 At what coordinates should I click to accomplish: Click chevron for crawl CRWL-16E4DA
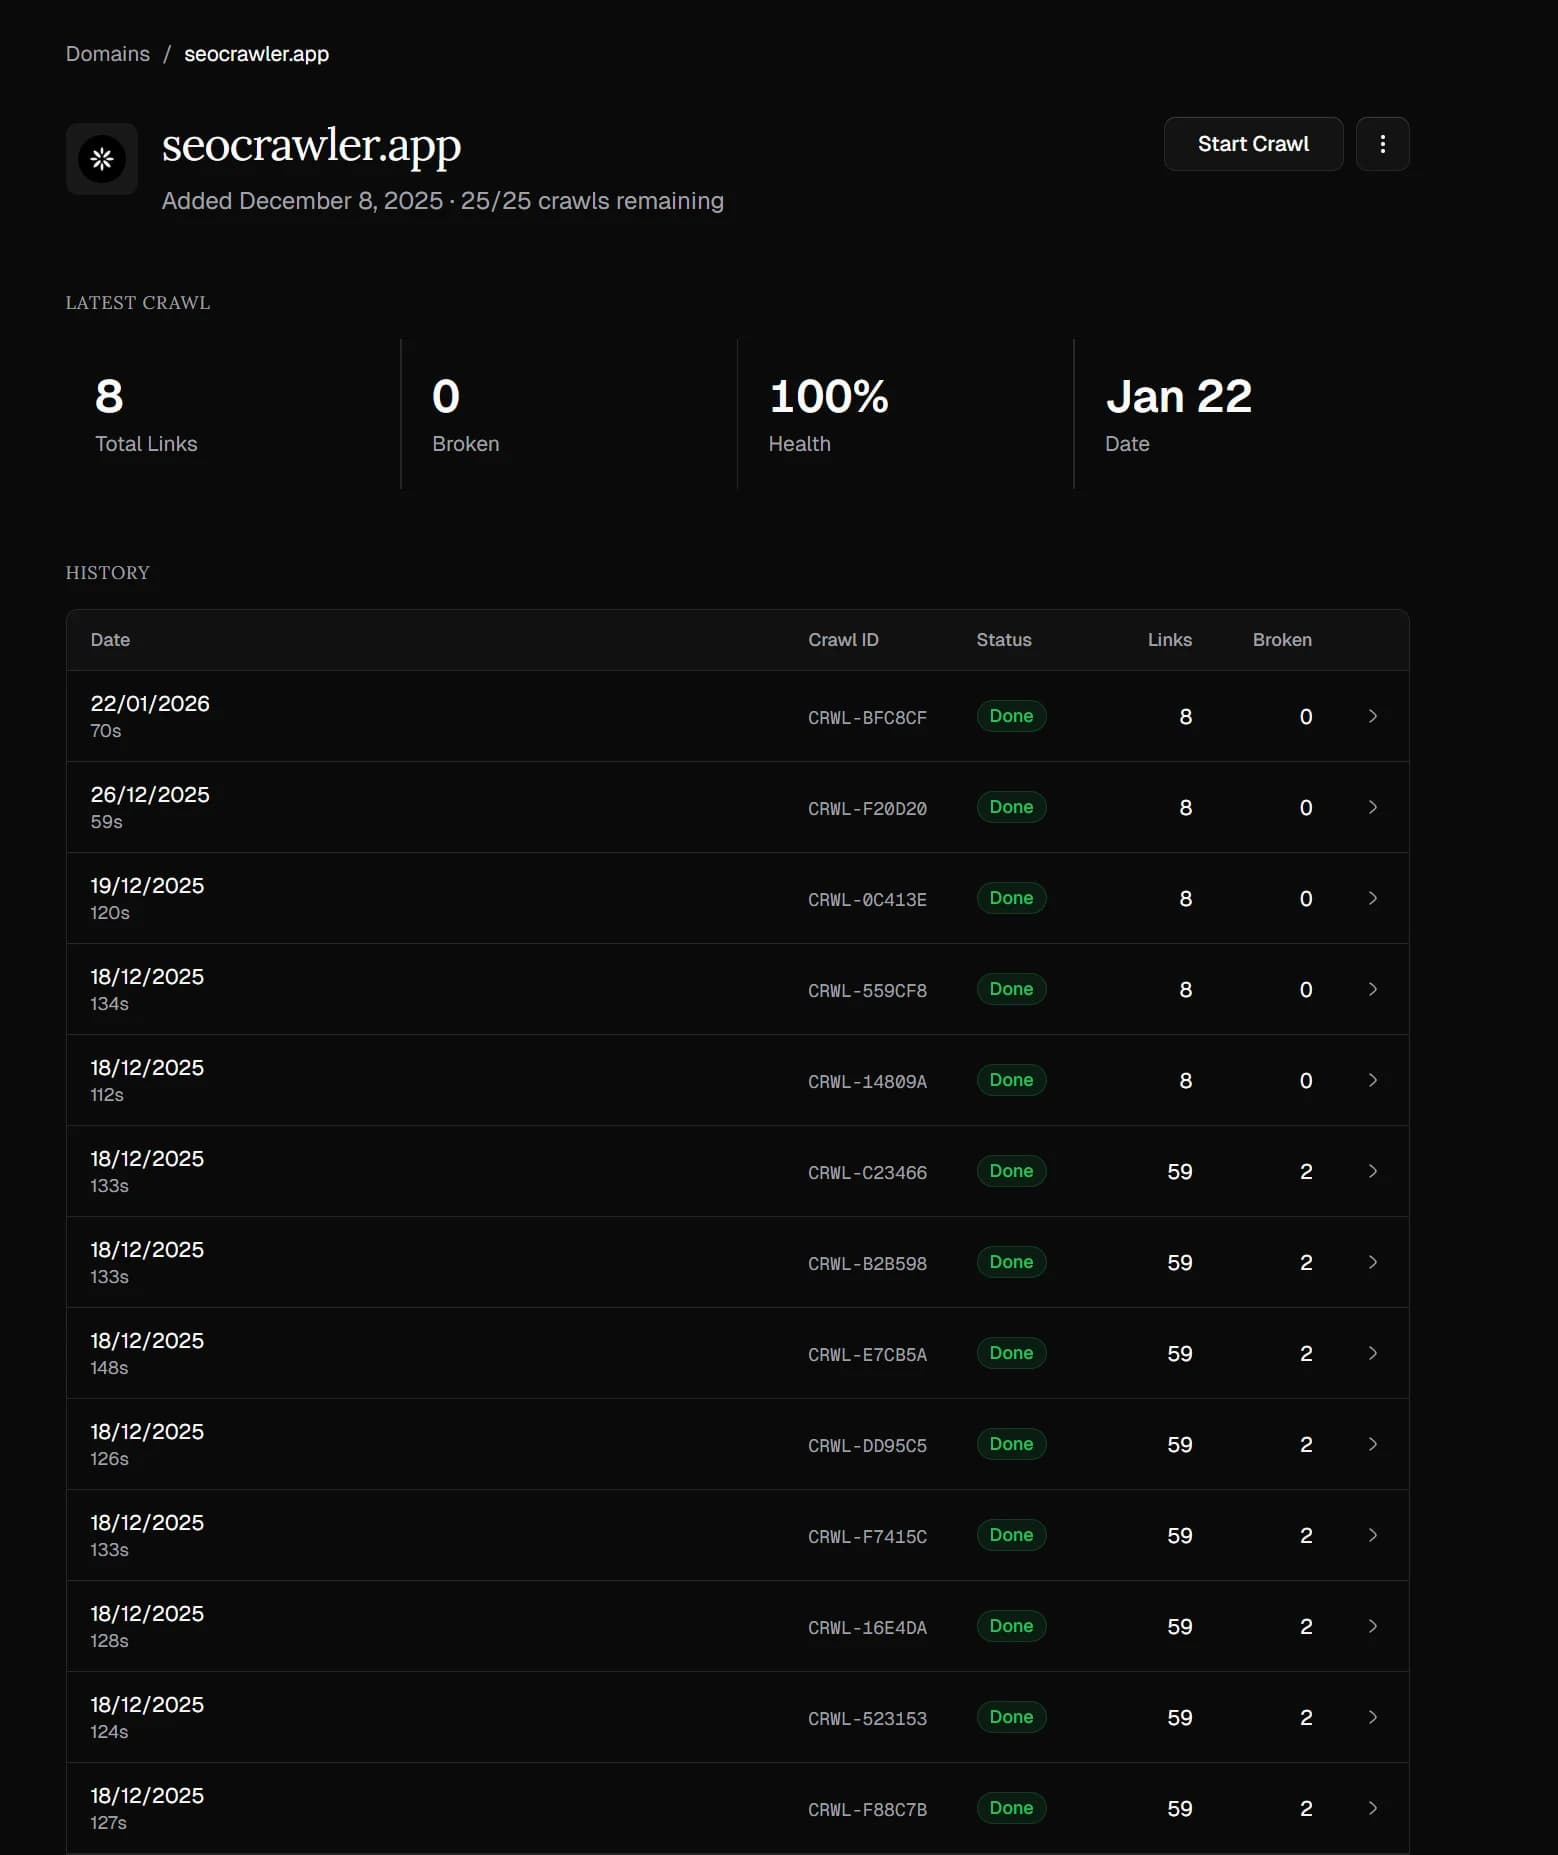(1373, 1626)
